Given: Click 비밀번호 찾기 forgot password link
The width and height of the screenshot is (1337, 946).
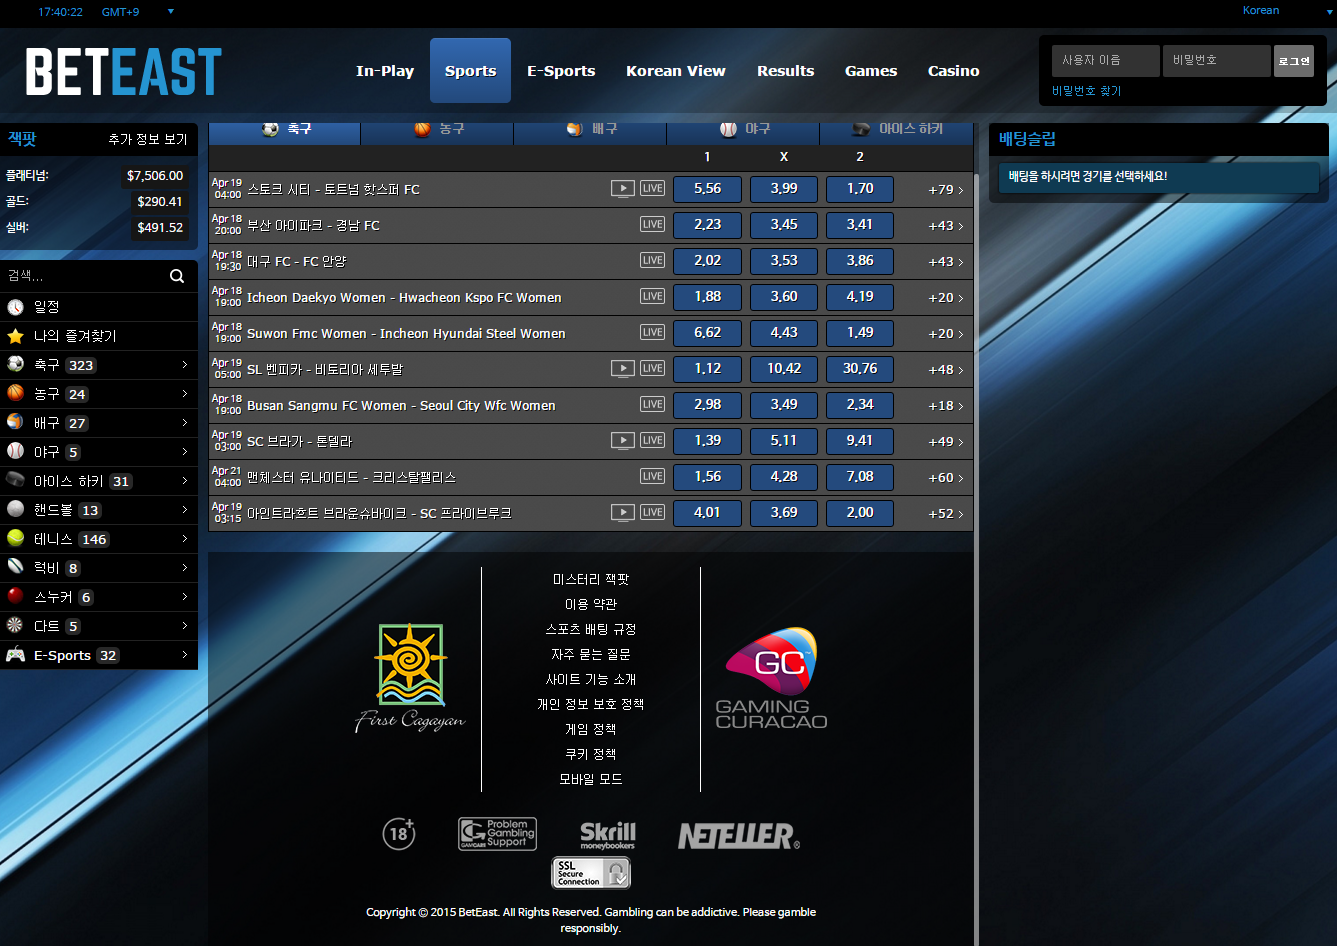Looking at the screenshot, I should [x=1086, y=91].
